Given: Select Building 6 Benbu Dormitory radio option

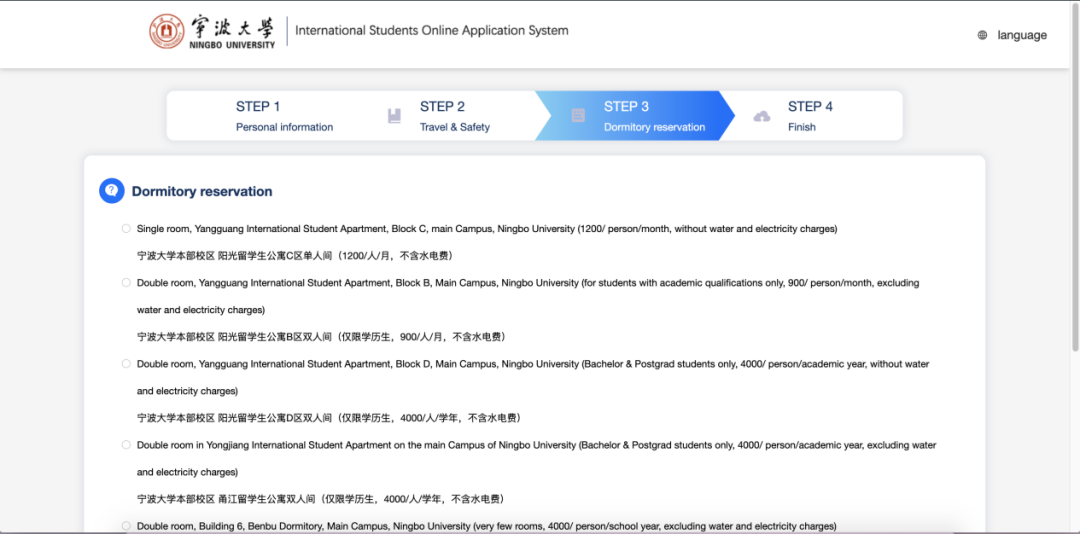Looking at the screenshot, I should click(126, 526).
